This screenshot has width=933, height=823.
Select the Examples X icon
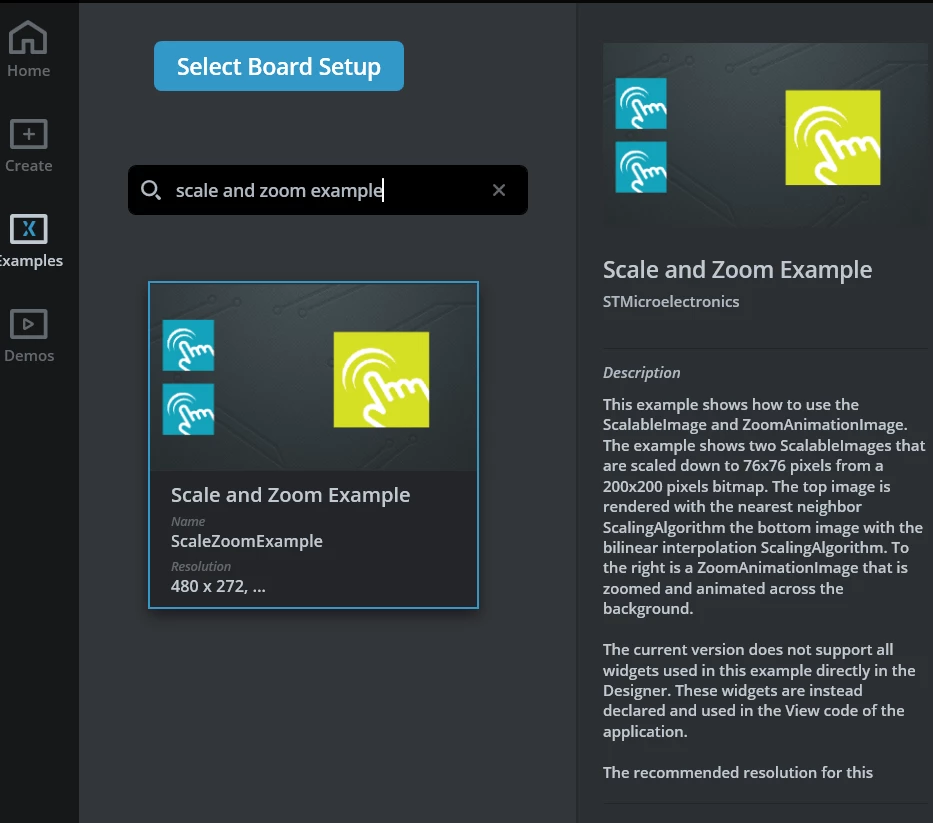click(x=28, y=229)
